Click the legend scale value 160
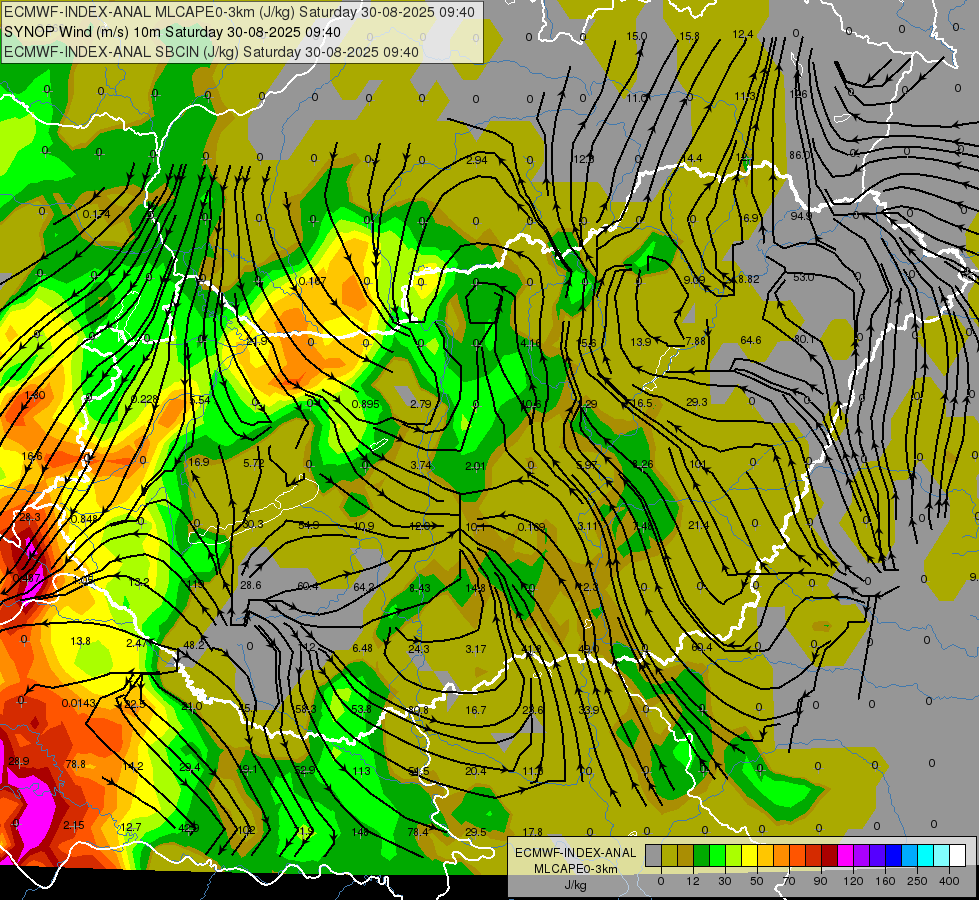This screenshot has width=979, height=900. (885, 881)
